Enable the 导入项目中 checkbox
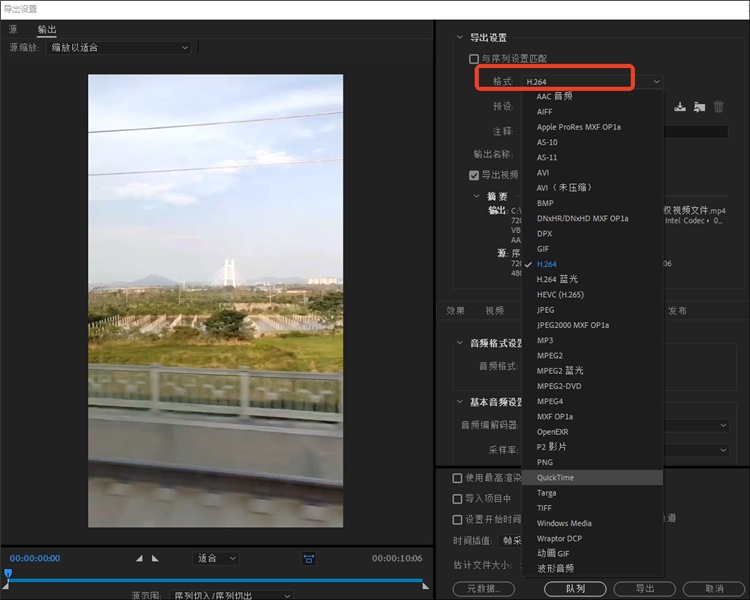The image size is (750, 600). click(x=458, y=498)
